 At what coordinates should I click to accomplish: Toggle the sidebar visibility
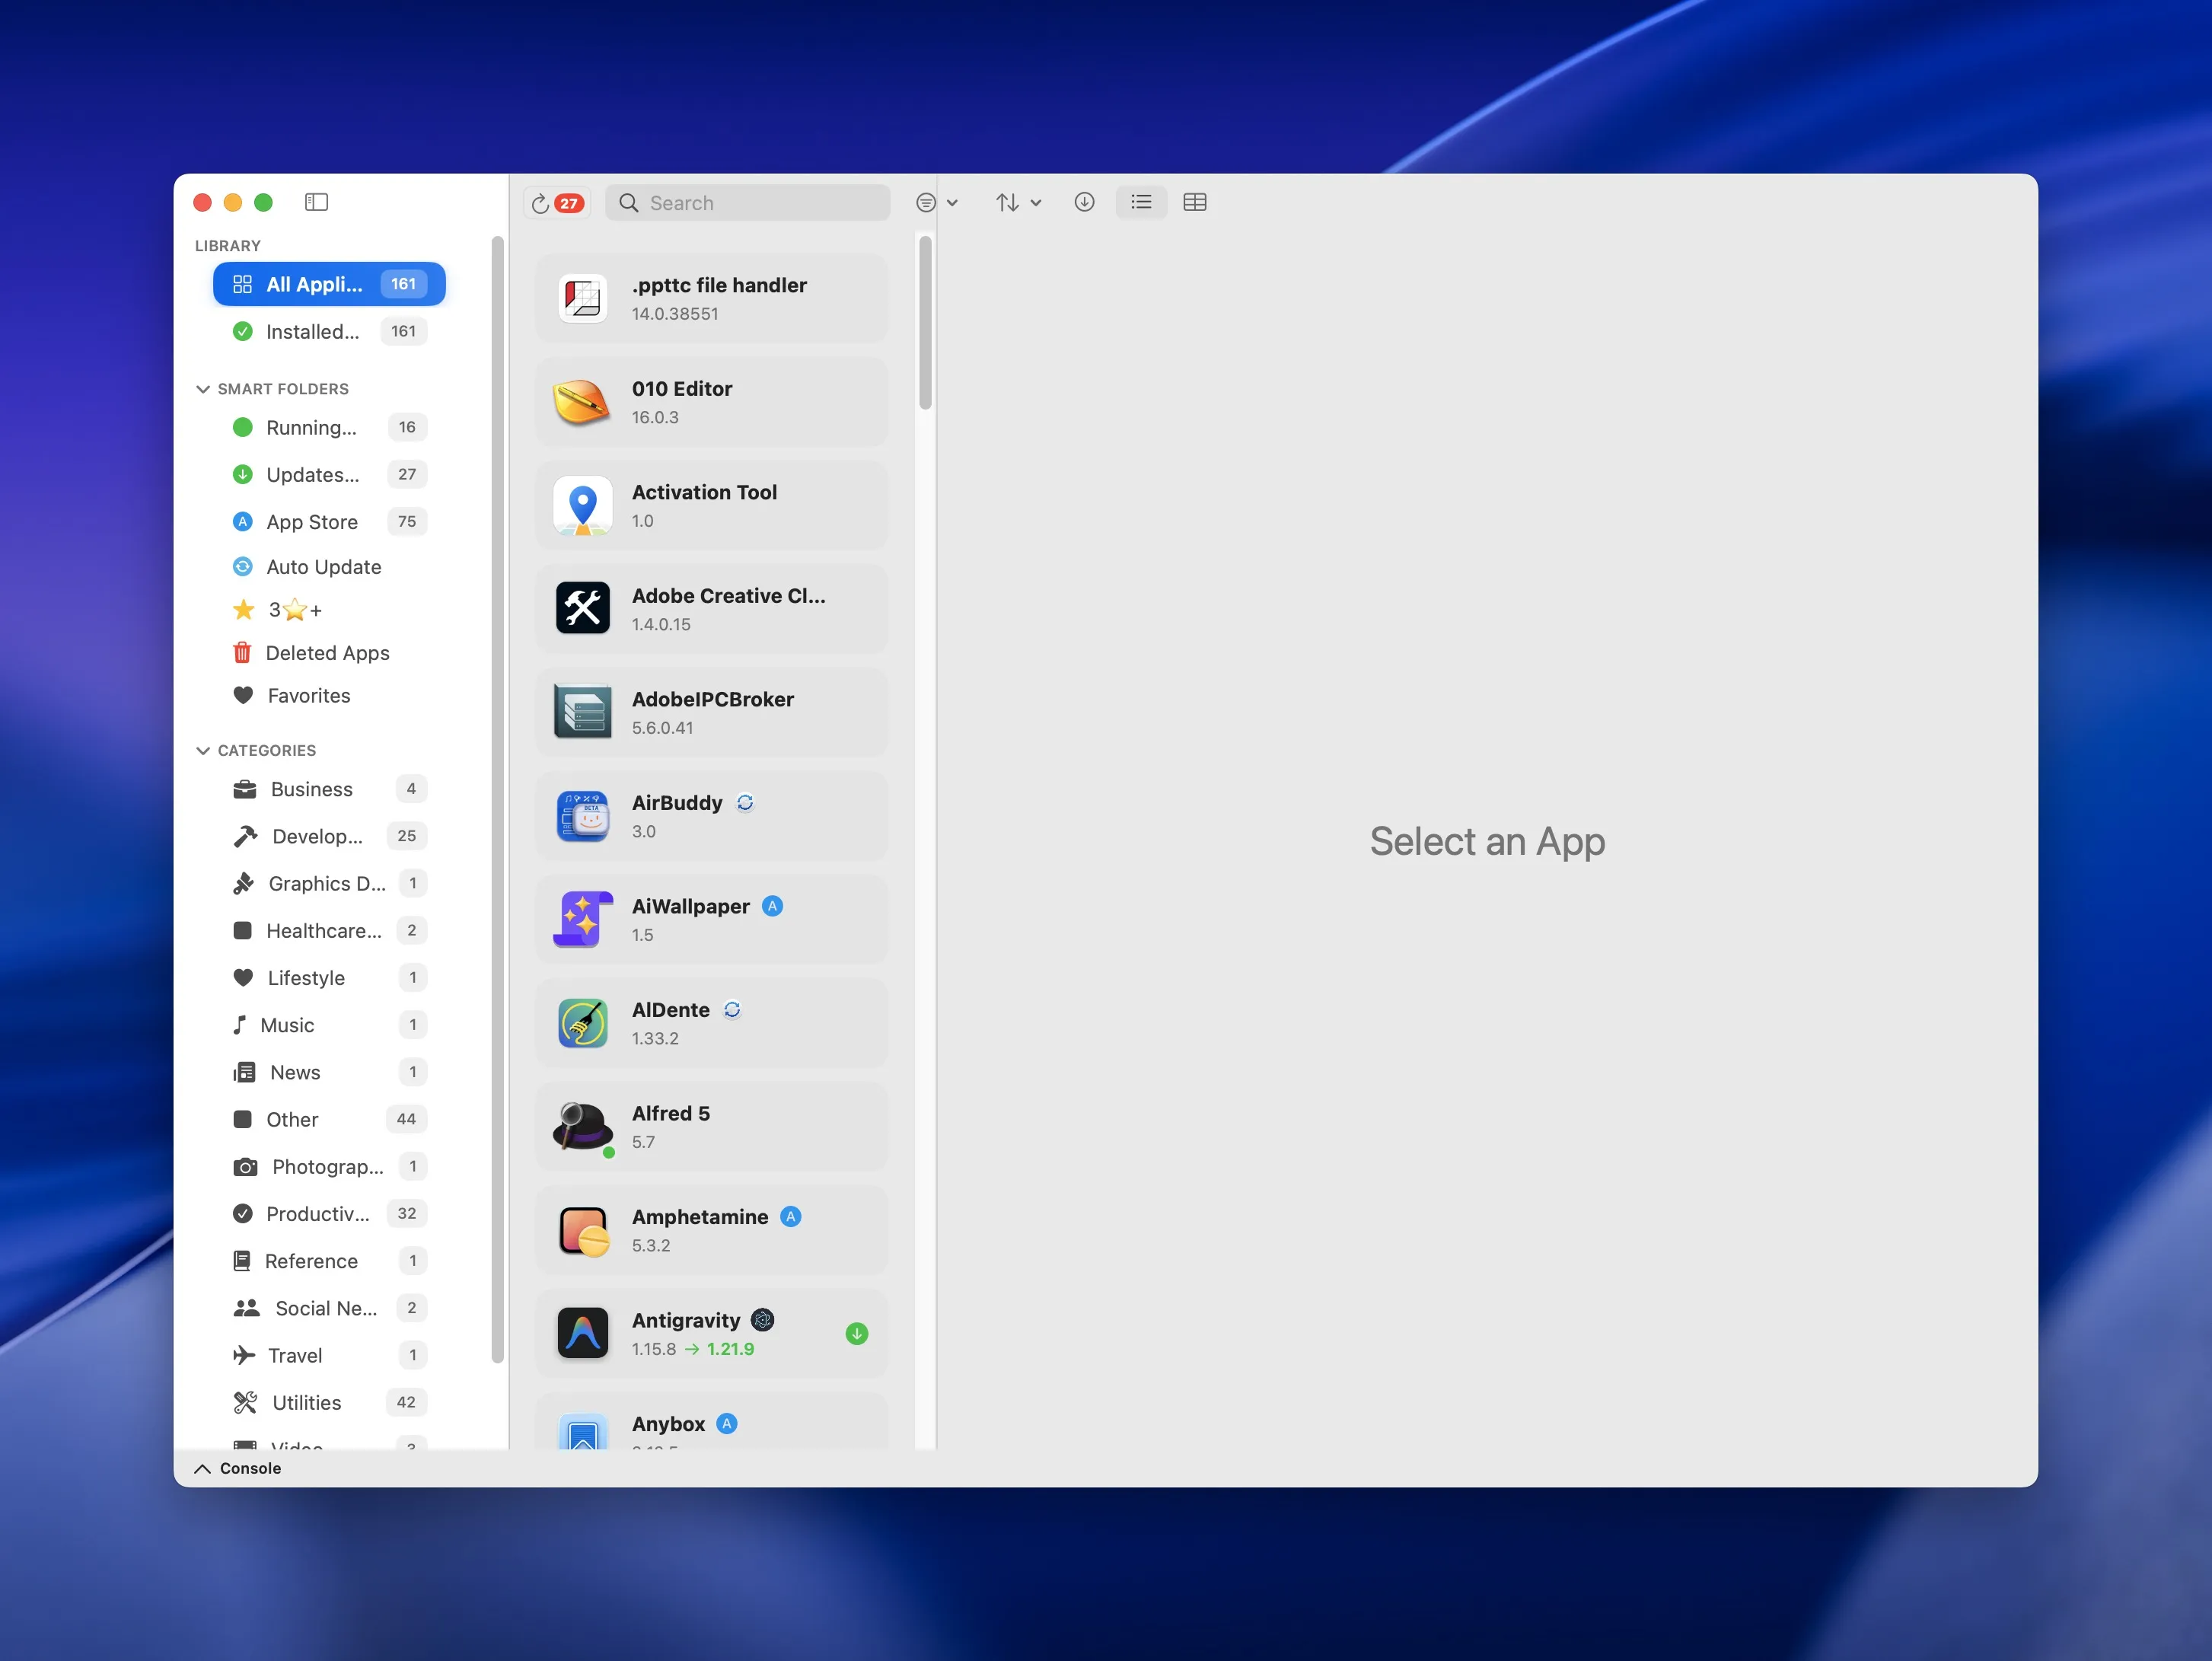[316, 202]
